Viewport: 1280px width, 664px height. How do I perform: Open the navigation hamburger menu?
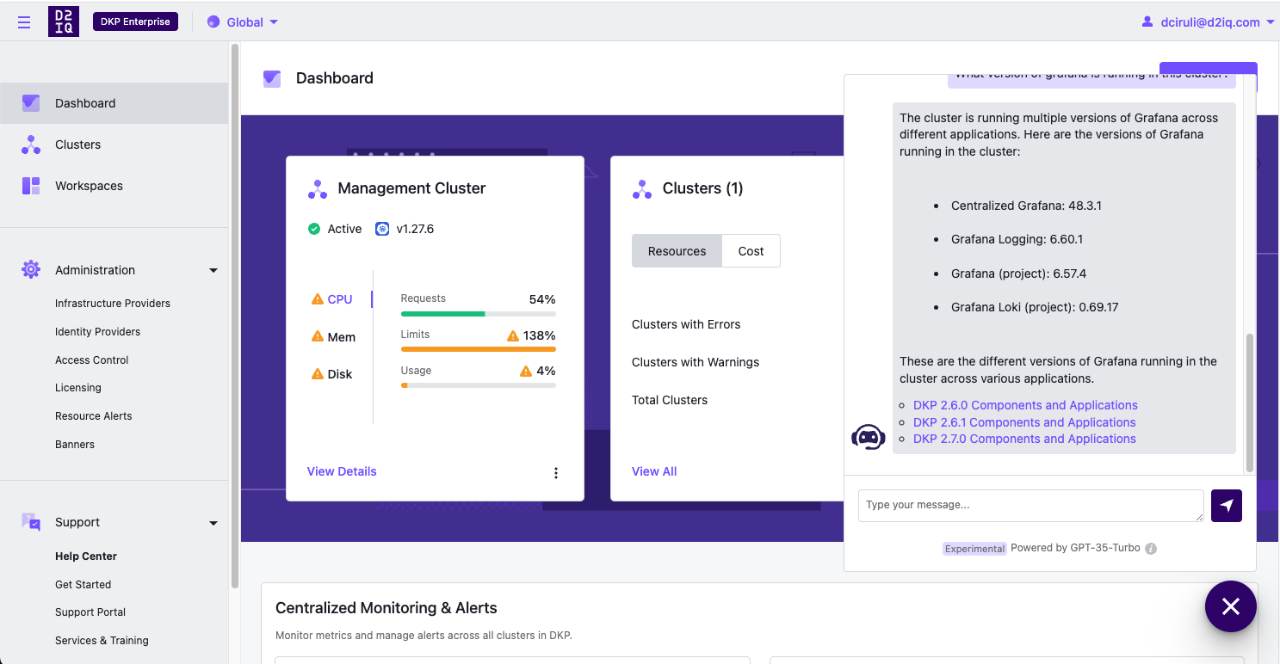coord(23,21)
